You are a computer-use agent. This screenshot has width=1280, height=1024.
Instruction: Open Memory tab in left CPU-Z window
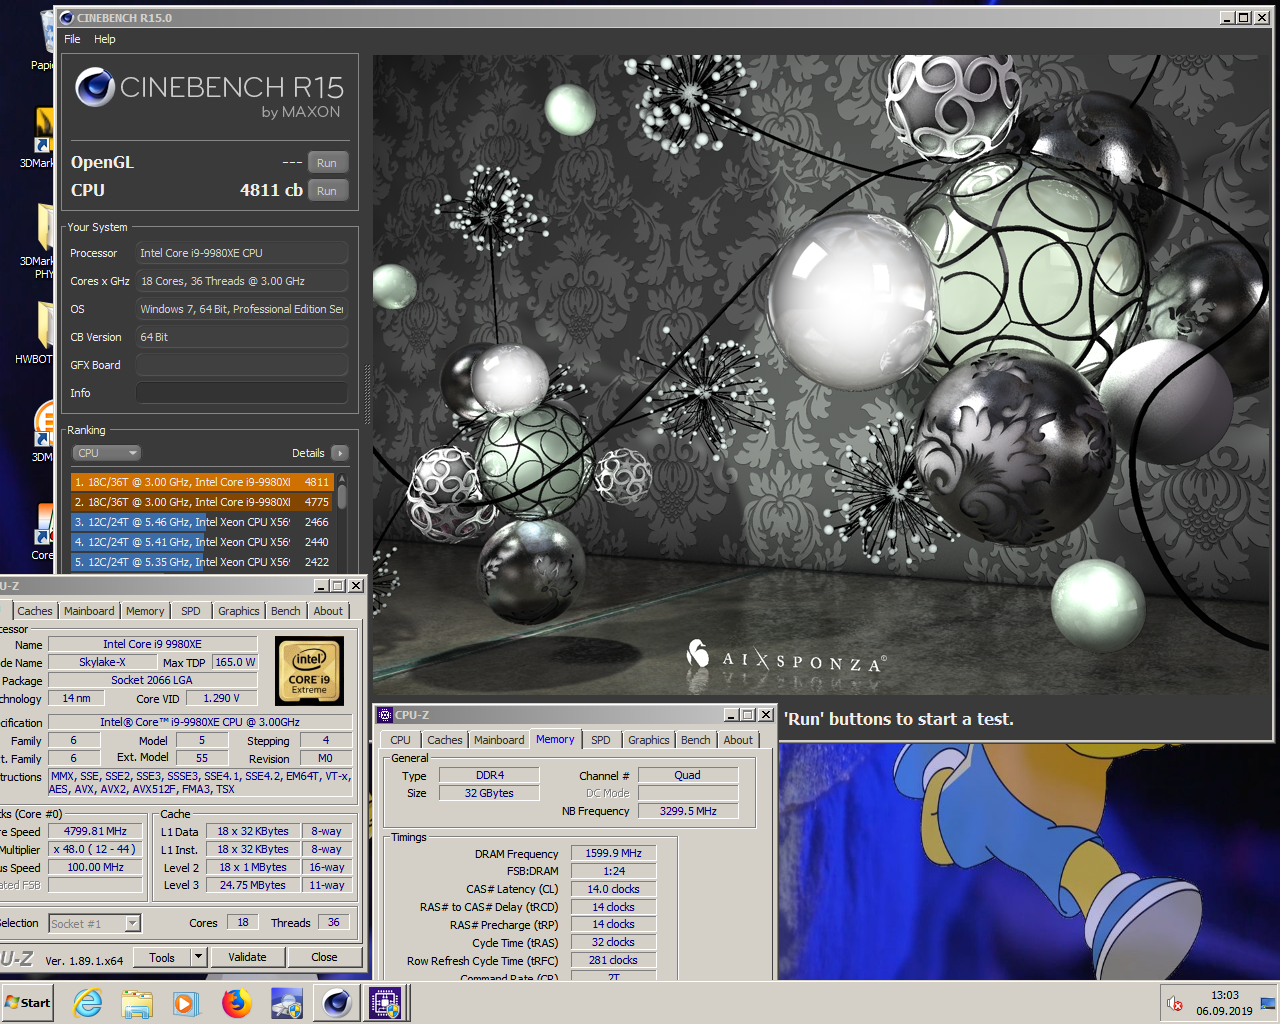click(145, 611)
